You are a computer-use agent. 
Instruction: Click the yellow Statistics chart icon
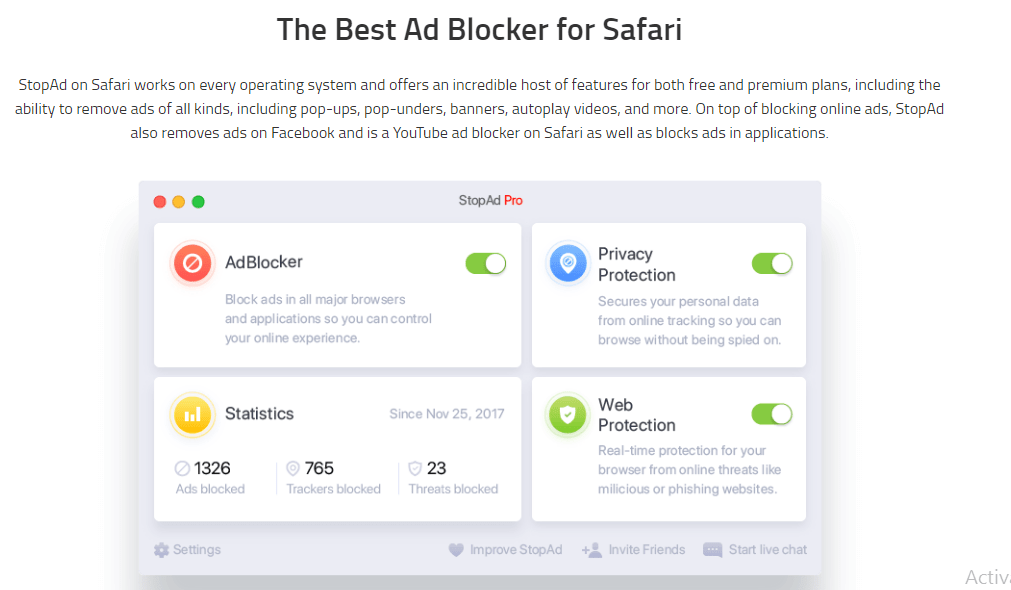192,414
